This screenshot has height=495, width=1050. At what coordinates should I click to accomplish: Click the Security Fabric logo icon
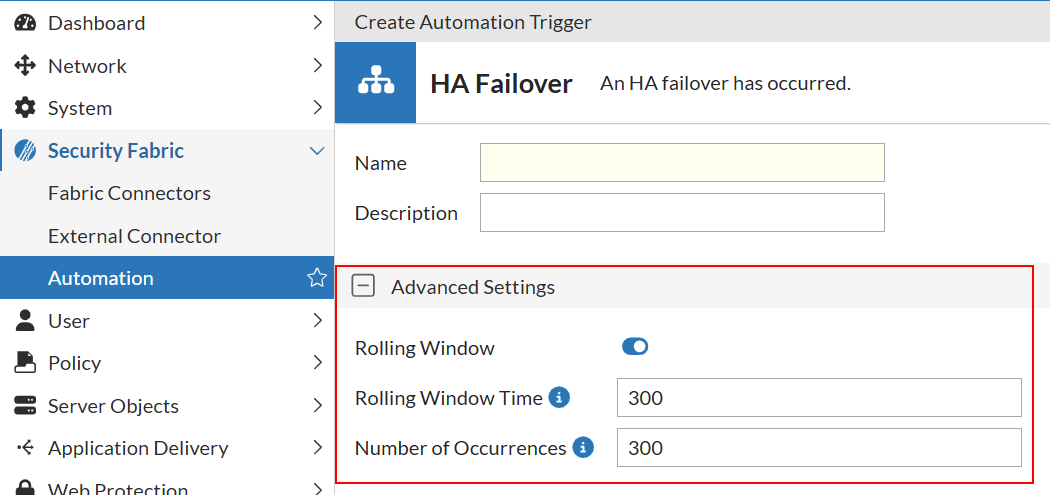tap(25, 151)
